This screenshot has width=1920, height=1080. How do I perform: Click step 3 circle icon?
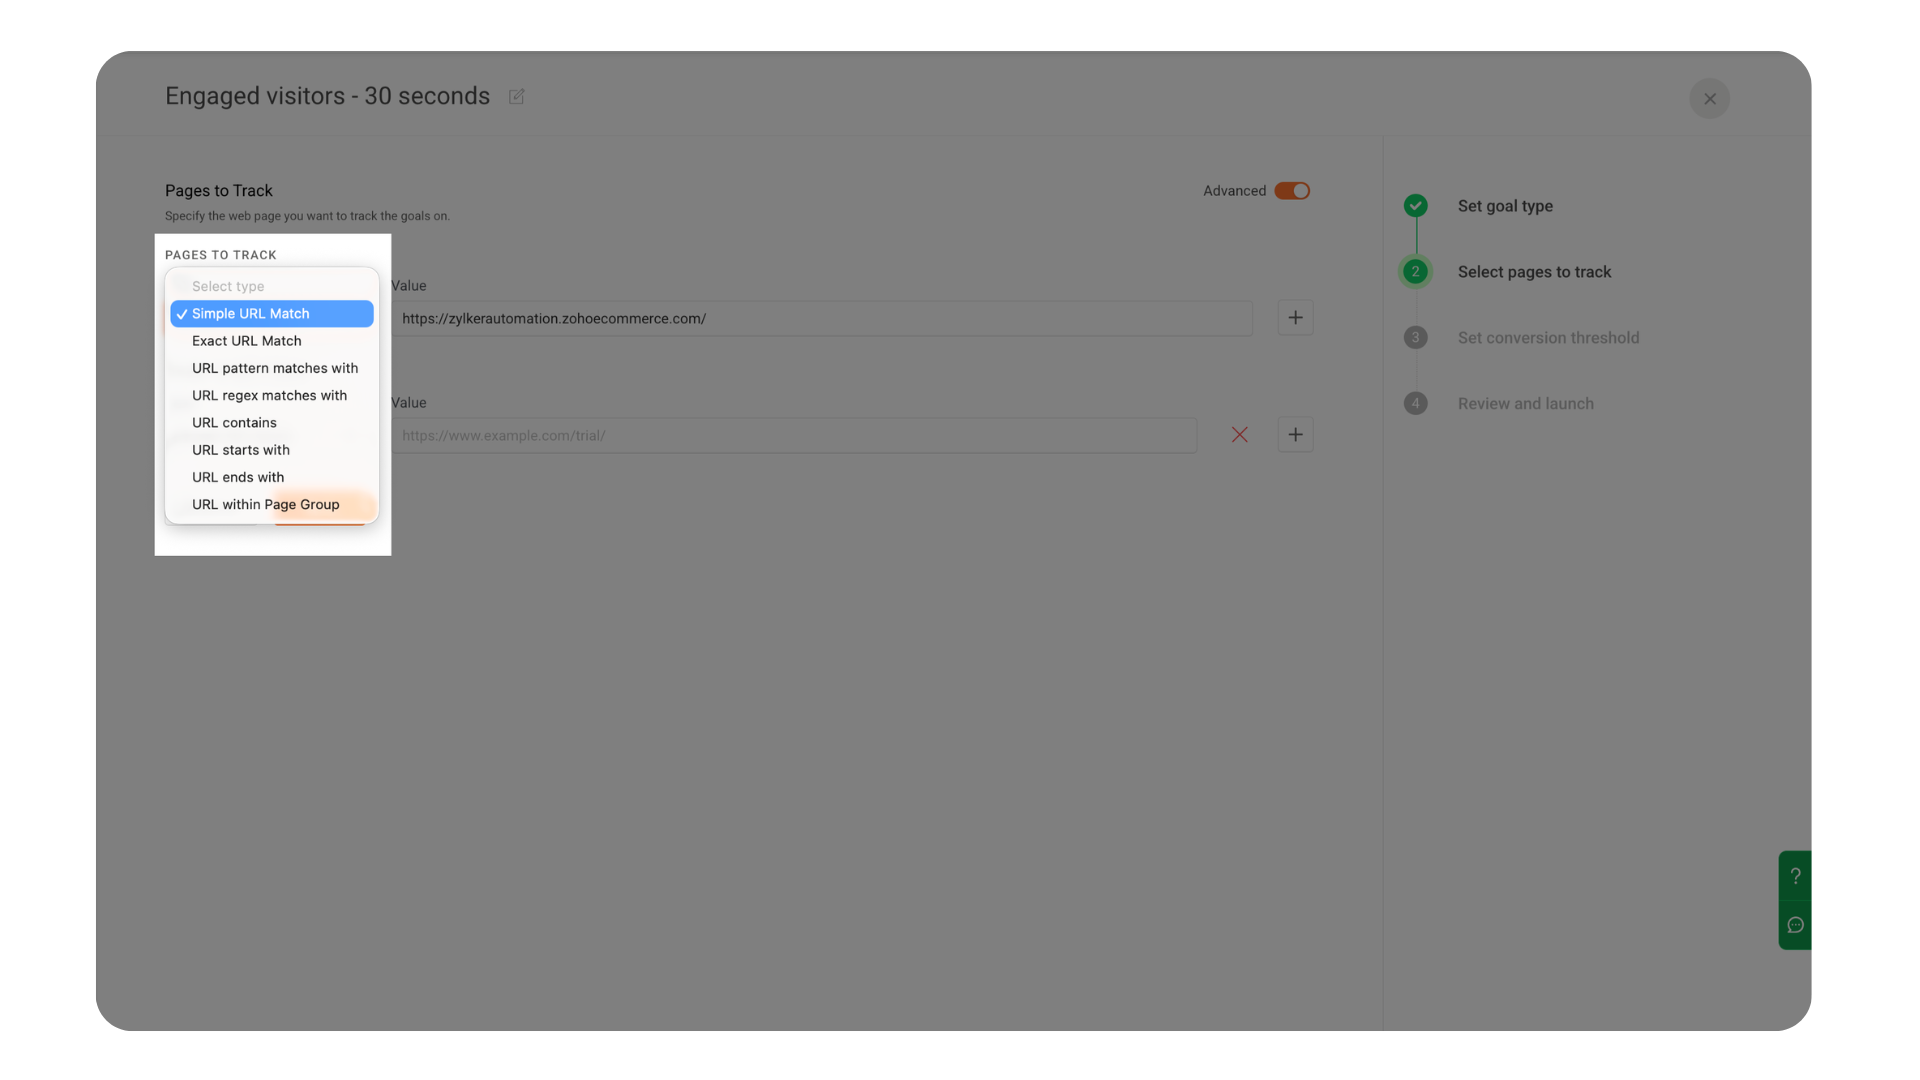tap(1415, 338)
